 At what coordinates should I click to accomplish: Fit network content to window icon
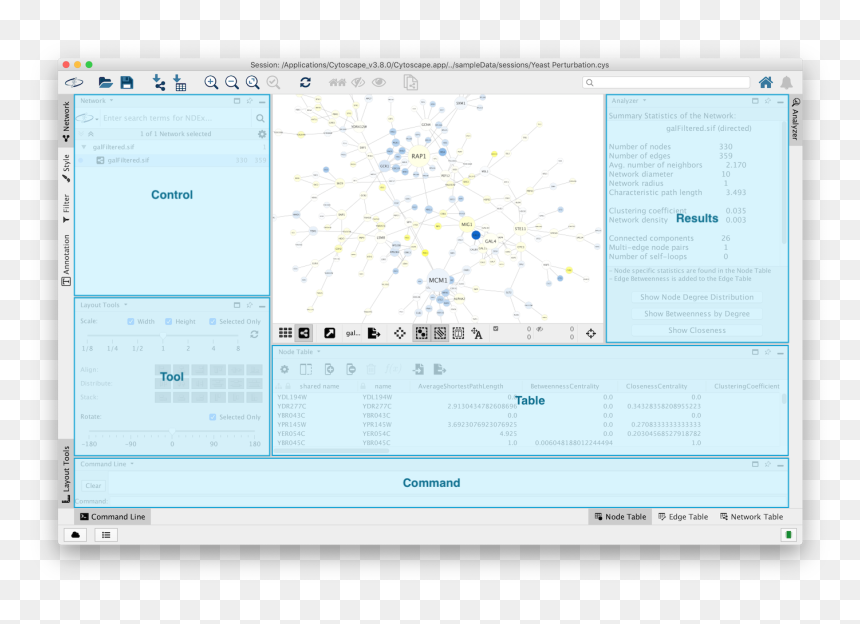point(252,83)
